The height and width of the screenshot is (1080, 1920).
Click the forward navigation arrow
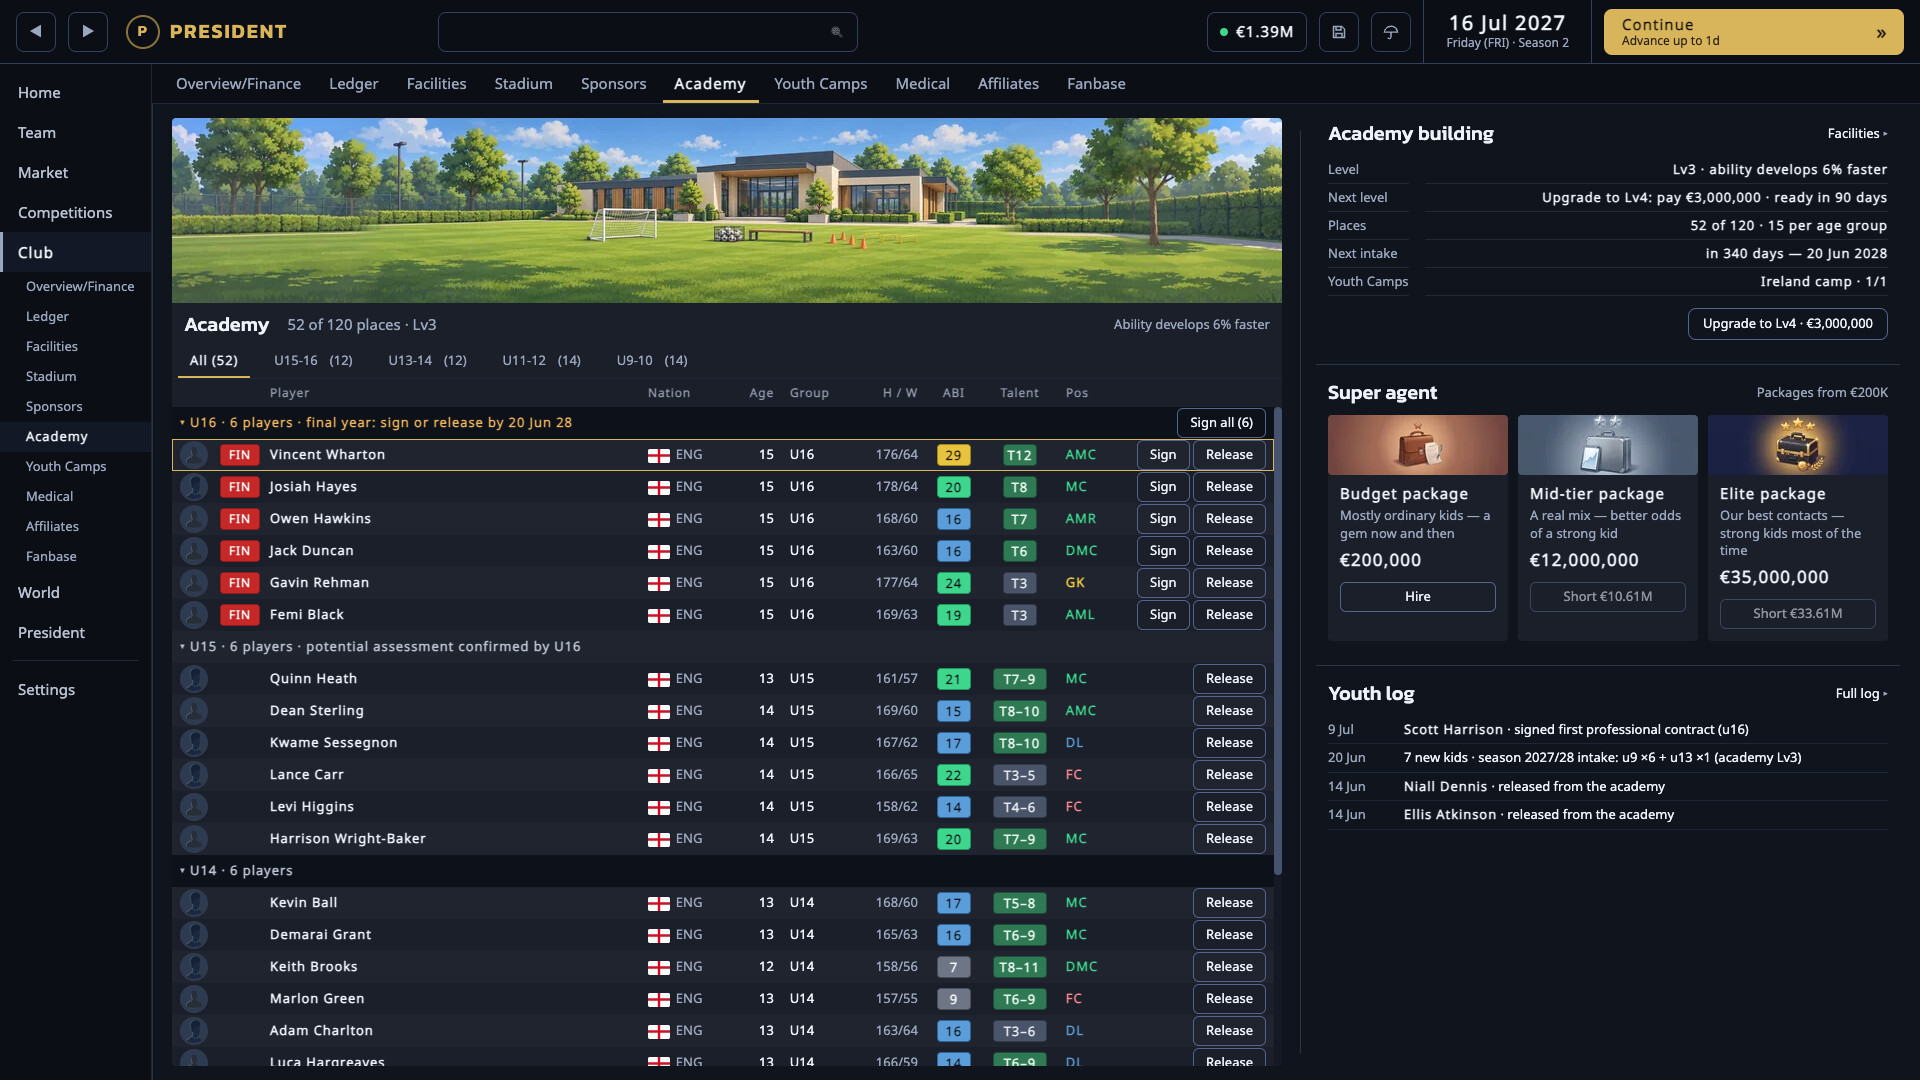coord(88,32)
